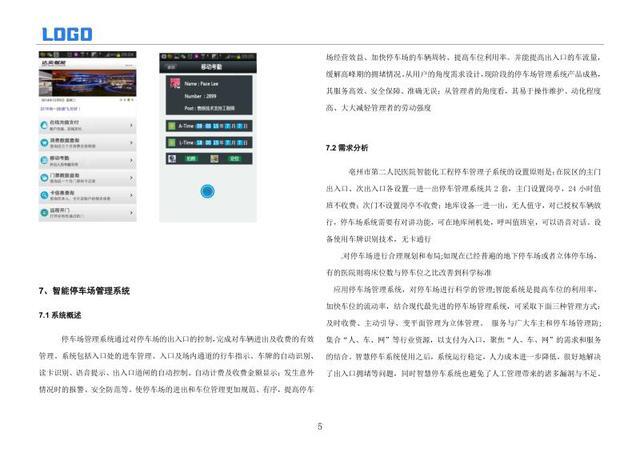
Task: Click the page number 5 at bottom
Action: point(320,426)
